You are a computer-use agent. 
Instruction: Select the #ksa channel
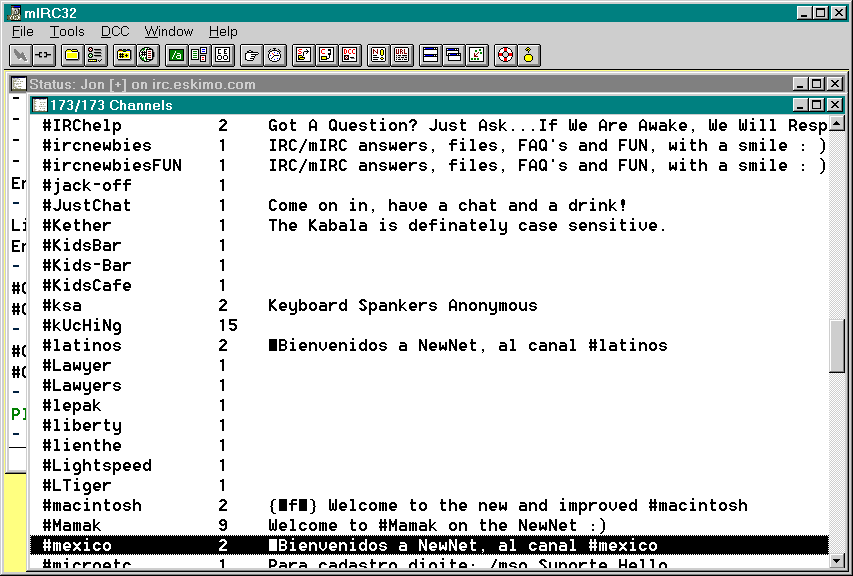pos(429,306)
